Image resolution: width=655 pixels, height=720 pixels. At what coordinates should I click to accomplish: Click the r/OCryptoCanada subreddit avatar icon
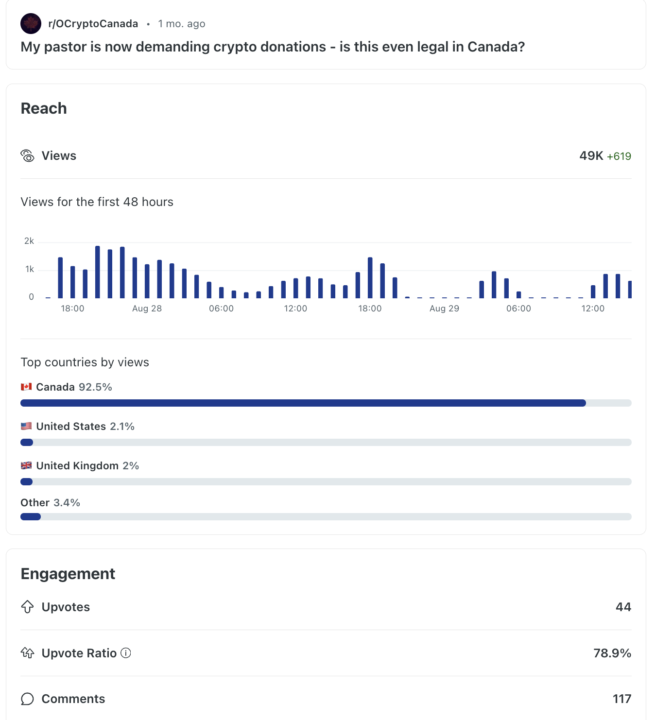click(31, 23)
